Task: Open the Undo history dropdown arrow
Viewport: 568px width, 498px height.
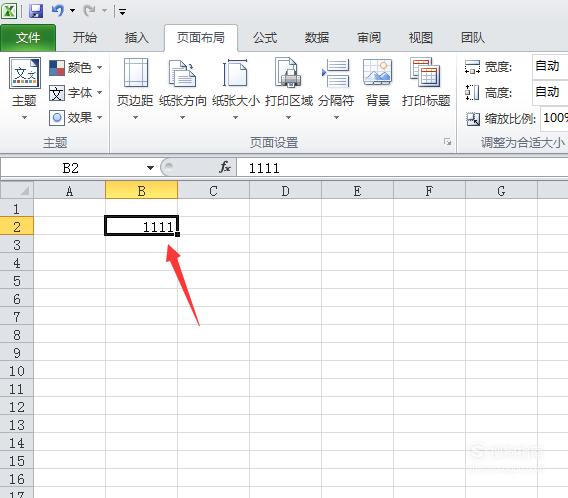Action: (x=72, y=11)
